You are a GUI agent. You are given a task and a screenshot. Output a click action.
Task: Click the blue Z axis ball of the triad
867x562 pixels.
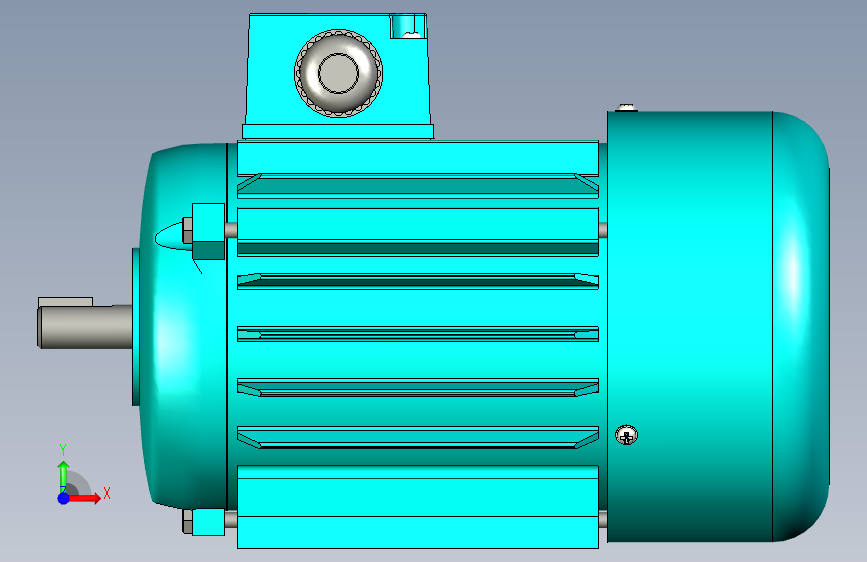coord(63,498)
